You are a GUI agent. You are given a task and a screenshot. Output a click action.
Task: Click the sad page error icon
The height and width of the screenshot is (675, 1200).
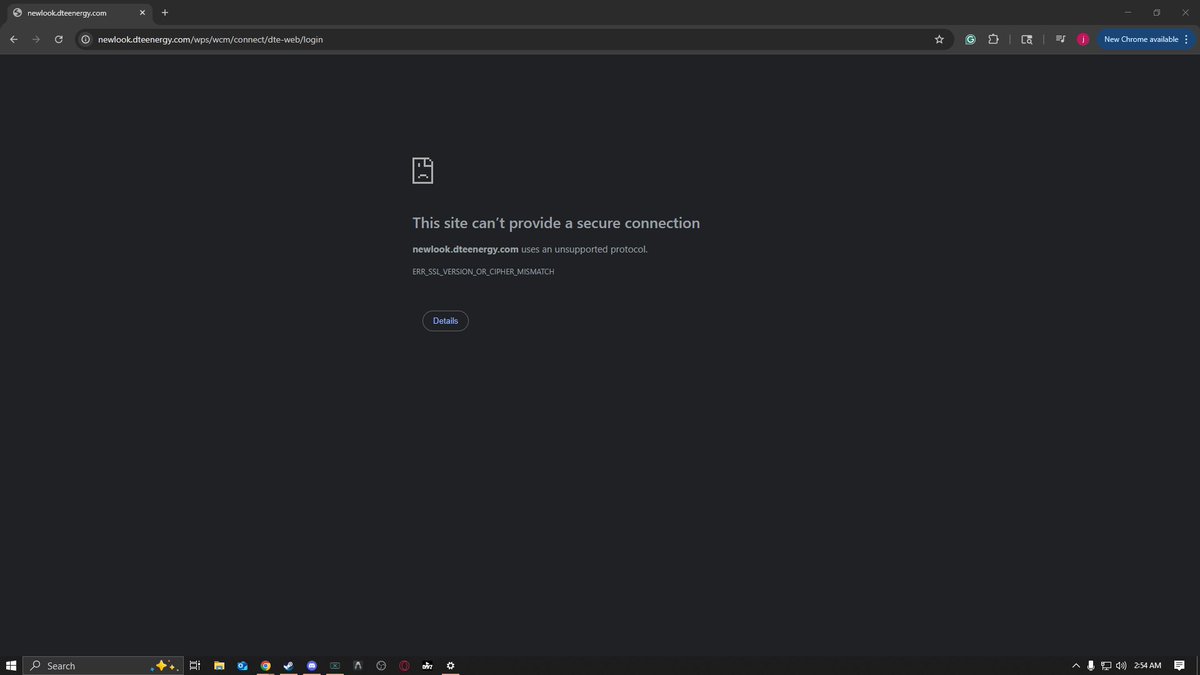[x=423, y=170]
